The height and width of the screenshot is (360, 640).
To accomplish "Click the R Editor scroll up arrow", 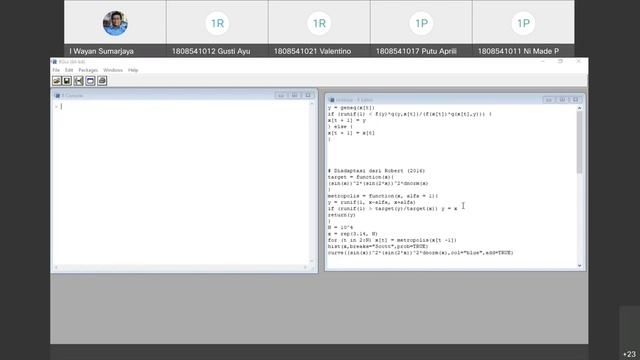I will [x=580, y=108].
